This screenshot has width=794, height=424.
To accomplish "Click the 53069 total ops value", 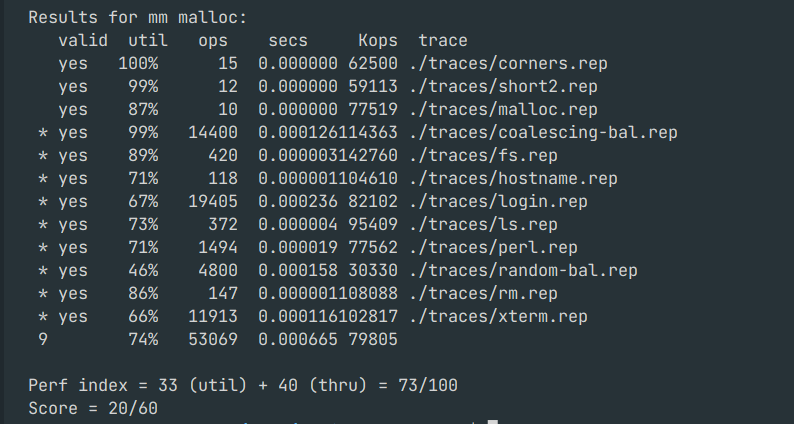I will click(x=213, y=340).
